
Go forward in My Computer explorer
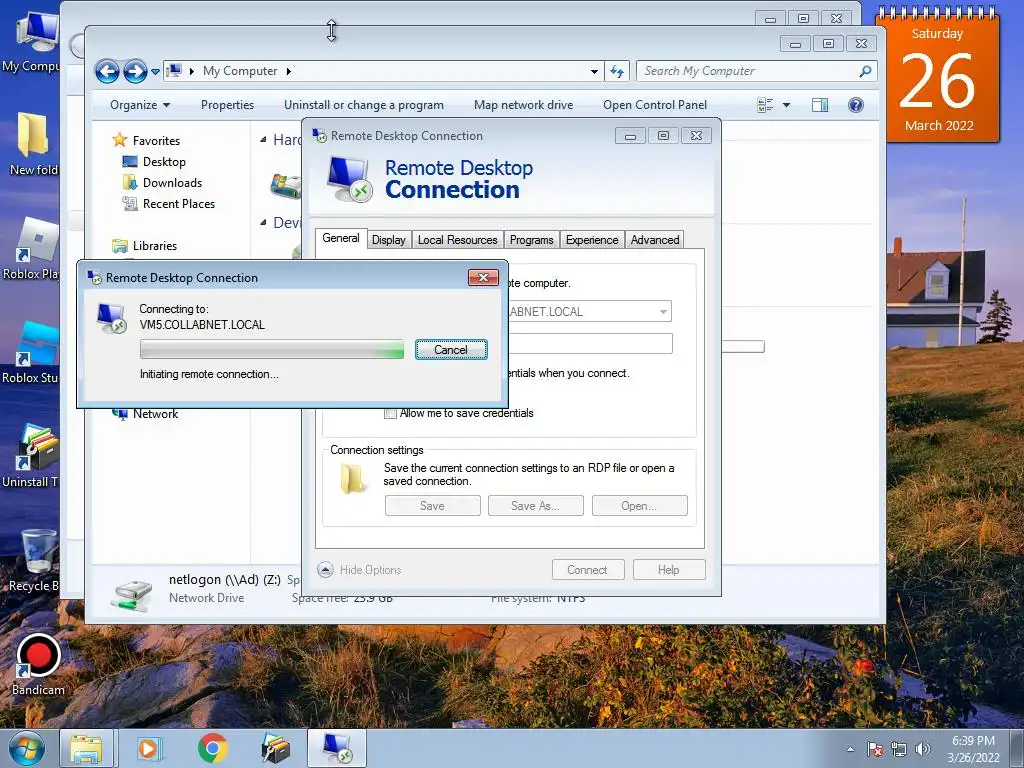[x=135, y=71]
